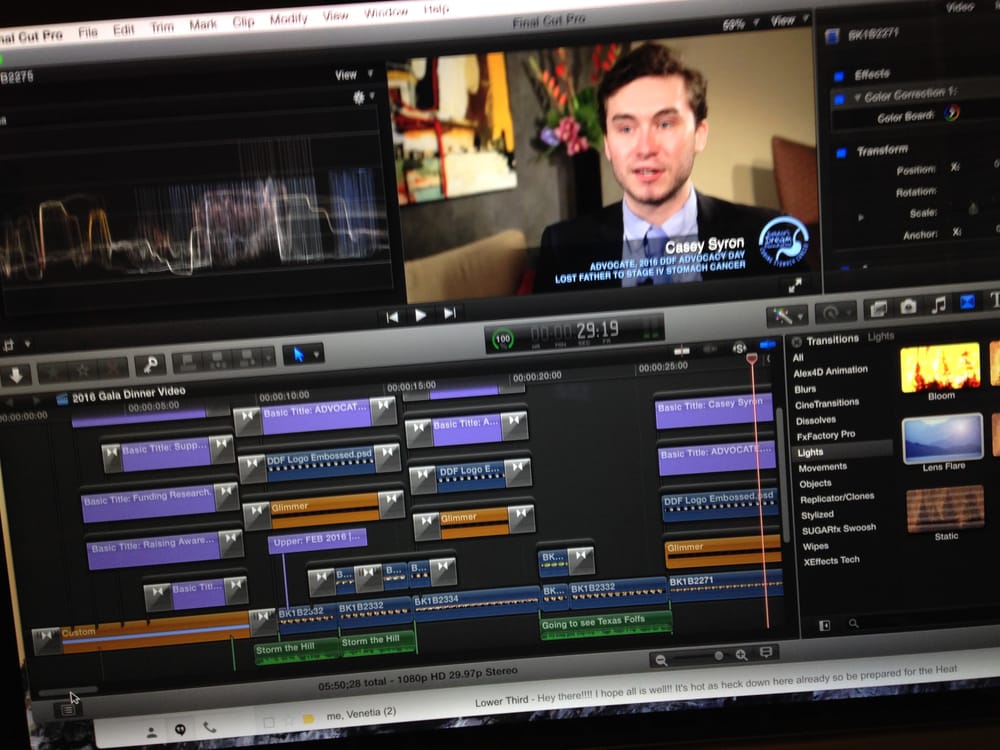This screenshot has width=1000, height=750.
Task: Open the Select tool arrow dropdown
Action: 303,354
